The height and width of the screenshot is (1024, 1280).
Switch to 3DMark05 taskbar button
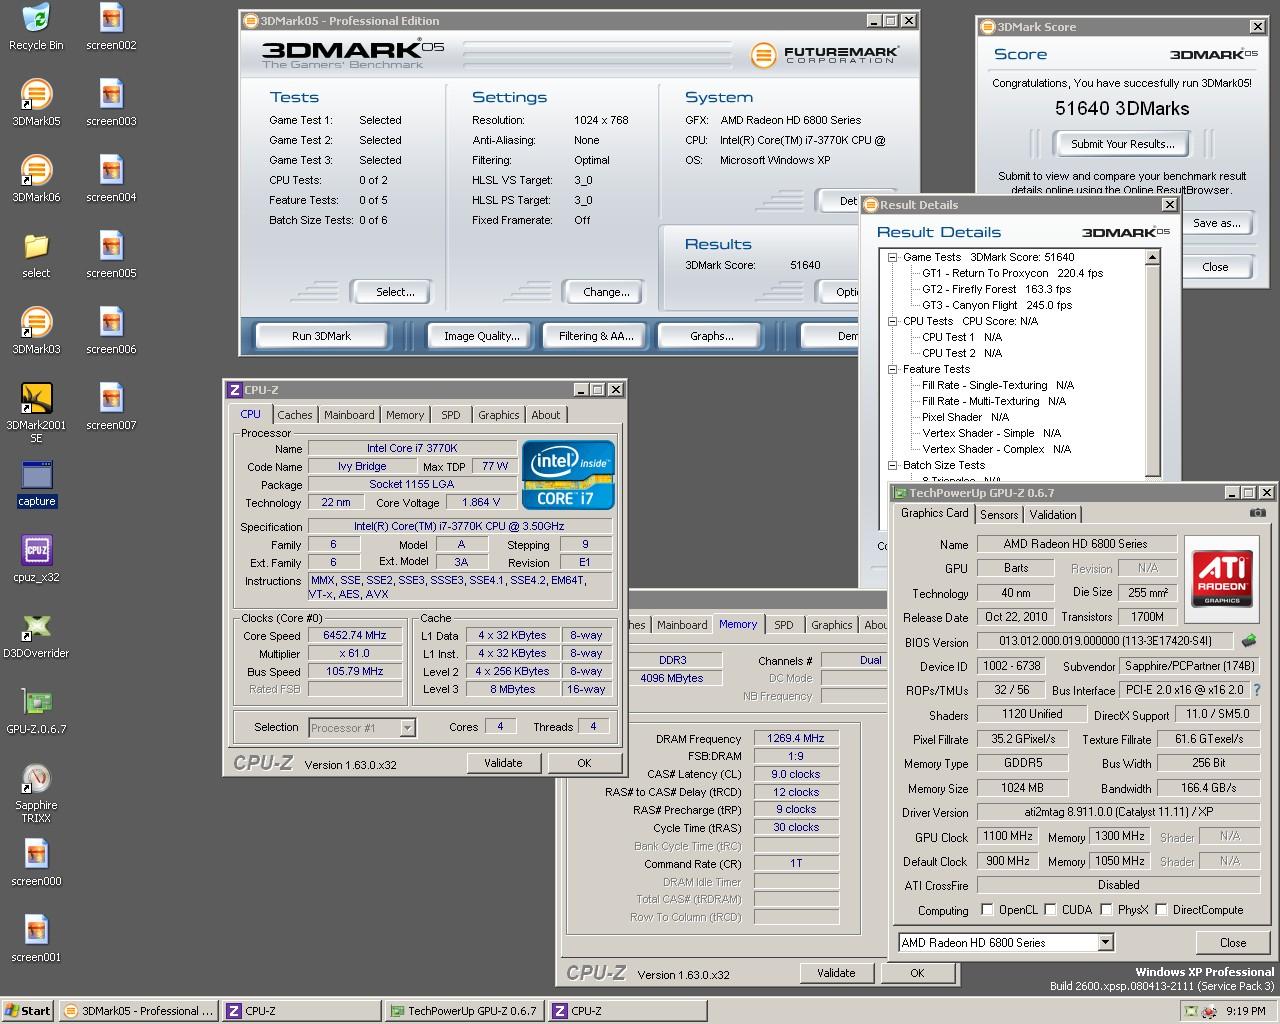[x=138, y=1011]
